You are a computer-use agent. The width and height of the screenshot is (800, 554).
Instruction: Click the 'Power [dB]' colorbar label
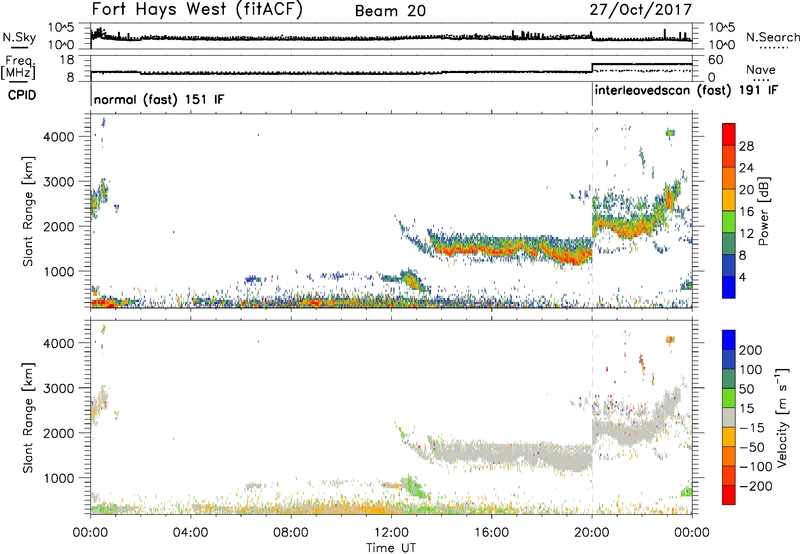pos(763,211)
